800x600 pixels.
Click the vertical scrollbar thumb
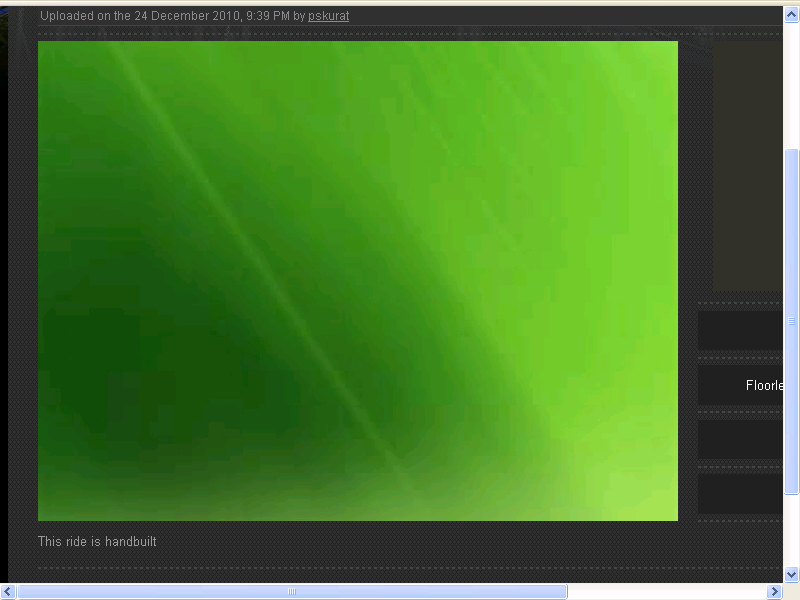[791, 321]
